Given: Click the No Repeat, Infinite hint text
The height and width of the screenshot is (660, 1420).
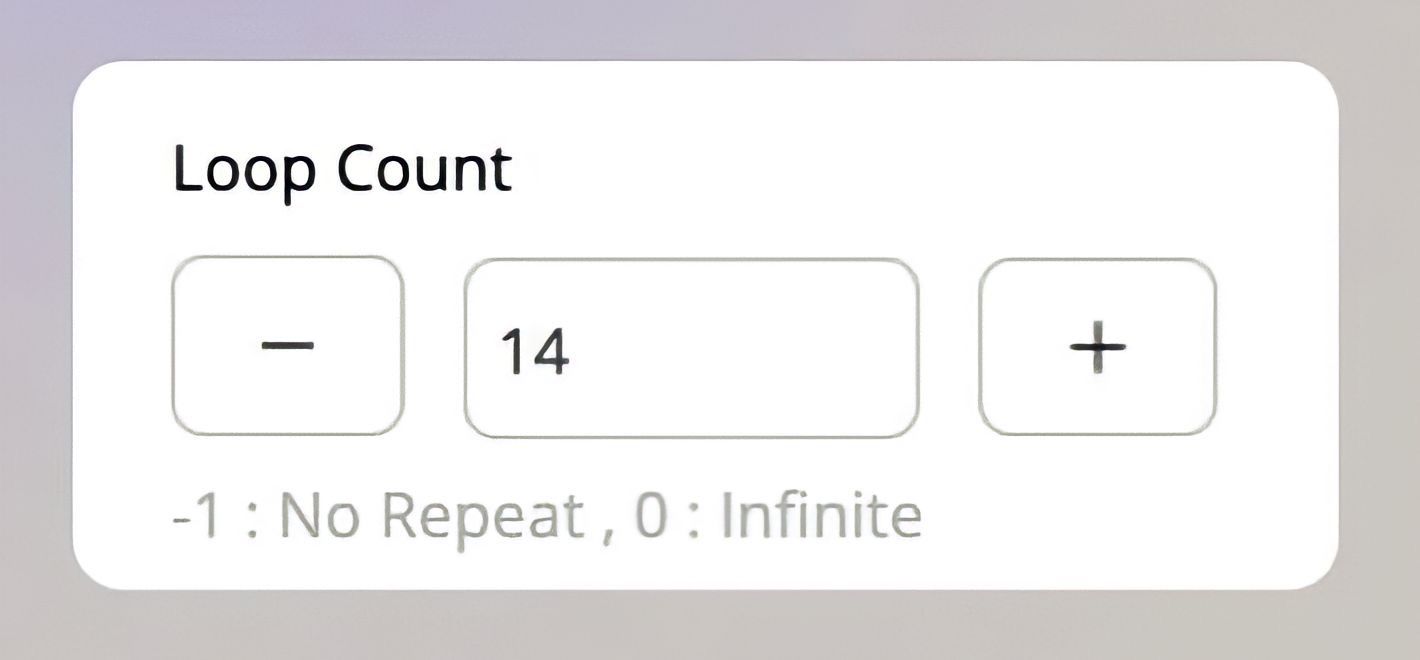Looking at the screenshot, I should [547, 516].
